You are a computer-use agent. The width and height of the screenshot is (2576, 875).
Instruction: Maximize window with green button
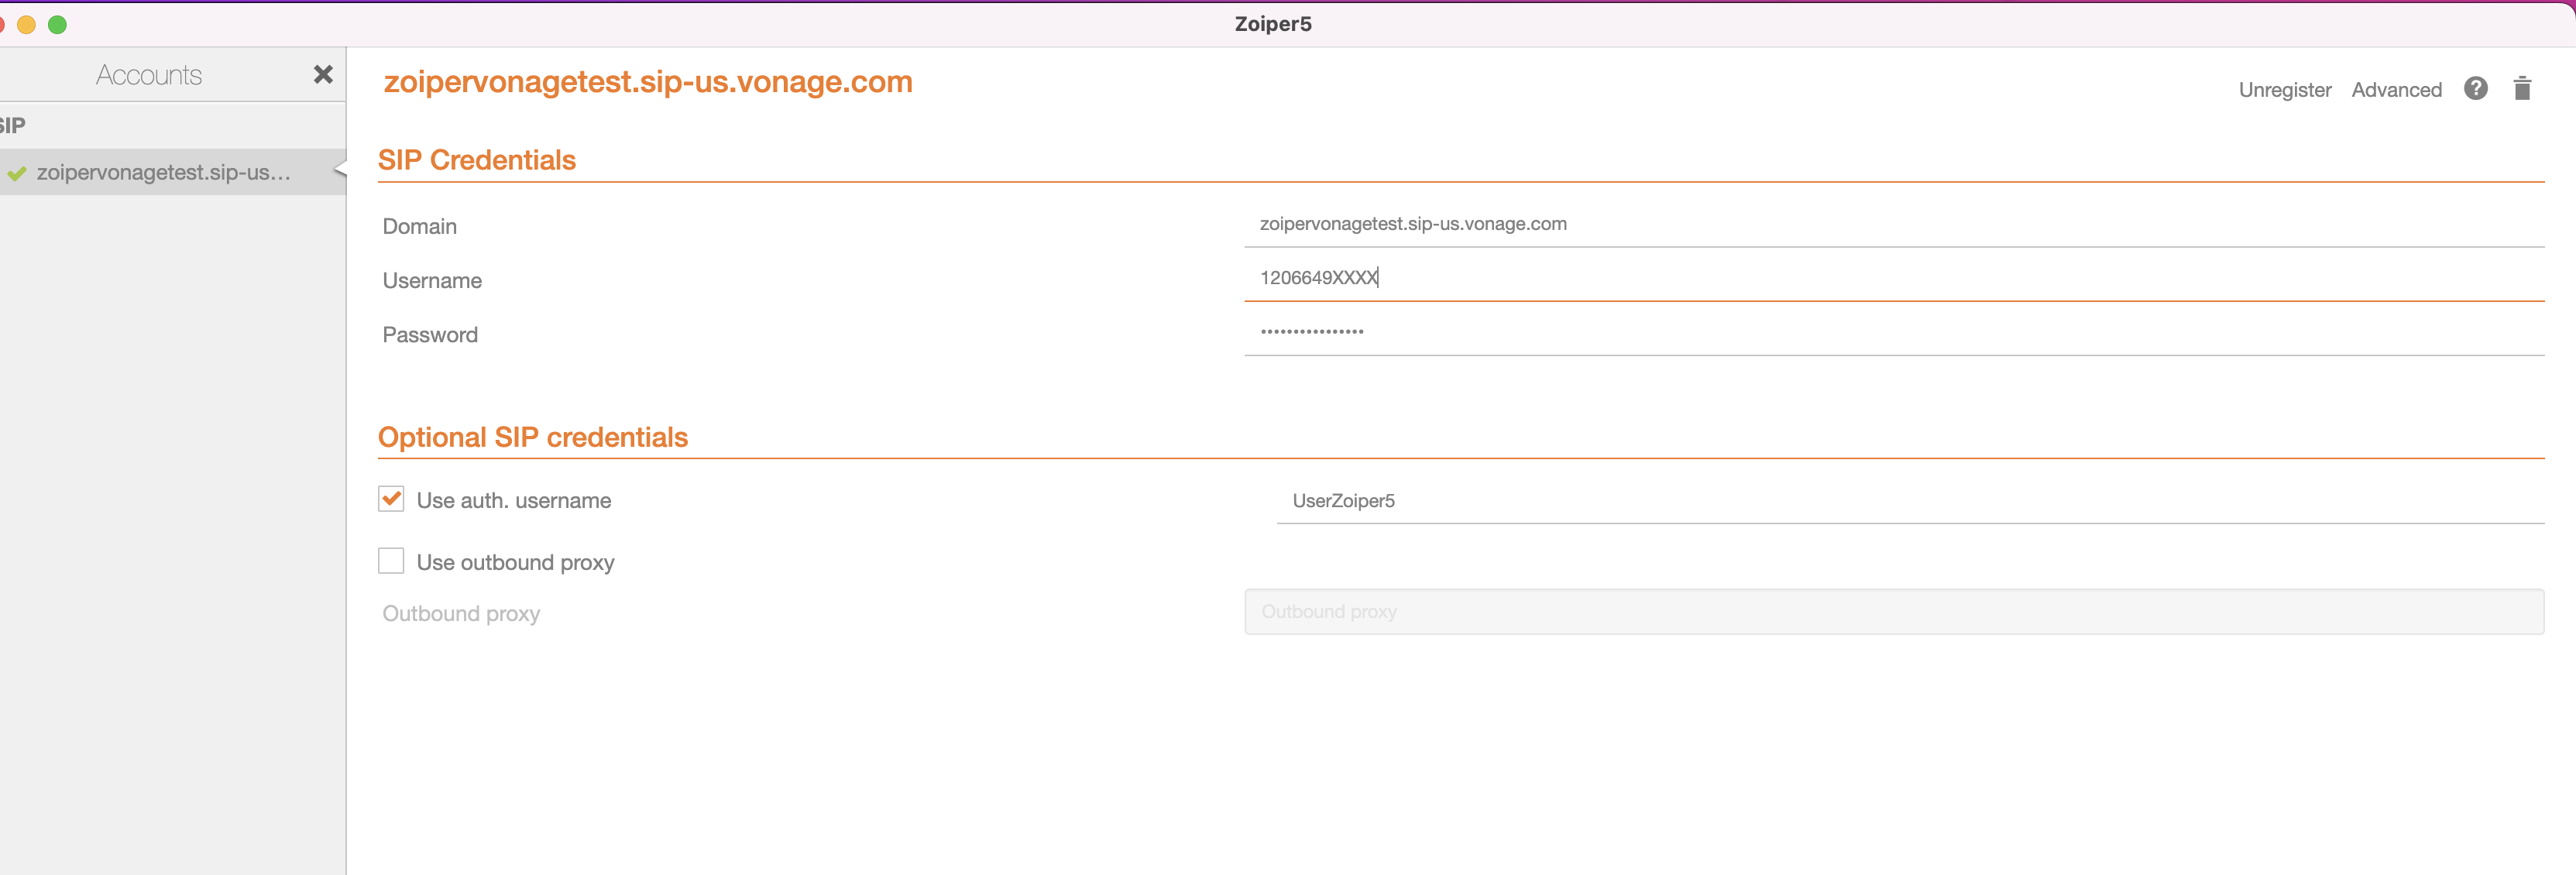coord(58,24)
